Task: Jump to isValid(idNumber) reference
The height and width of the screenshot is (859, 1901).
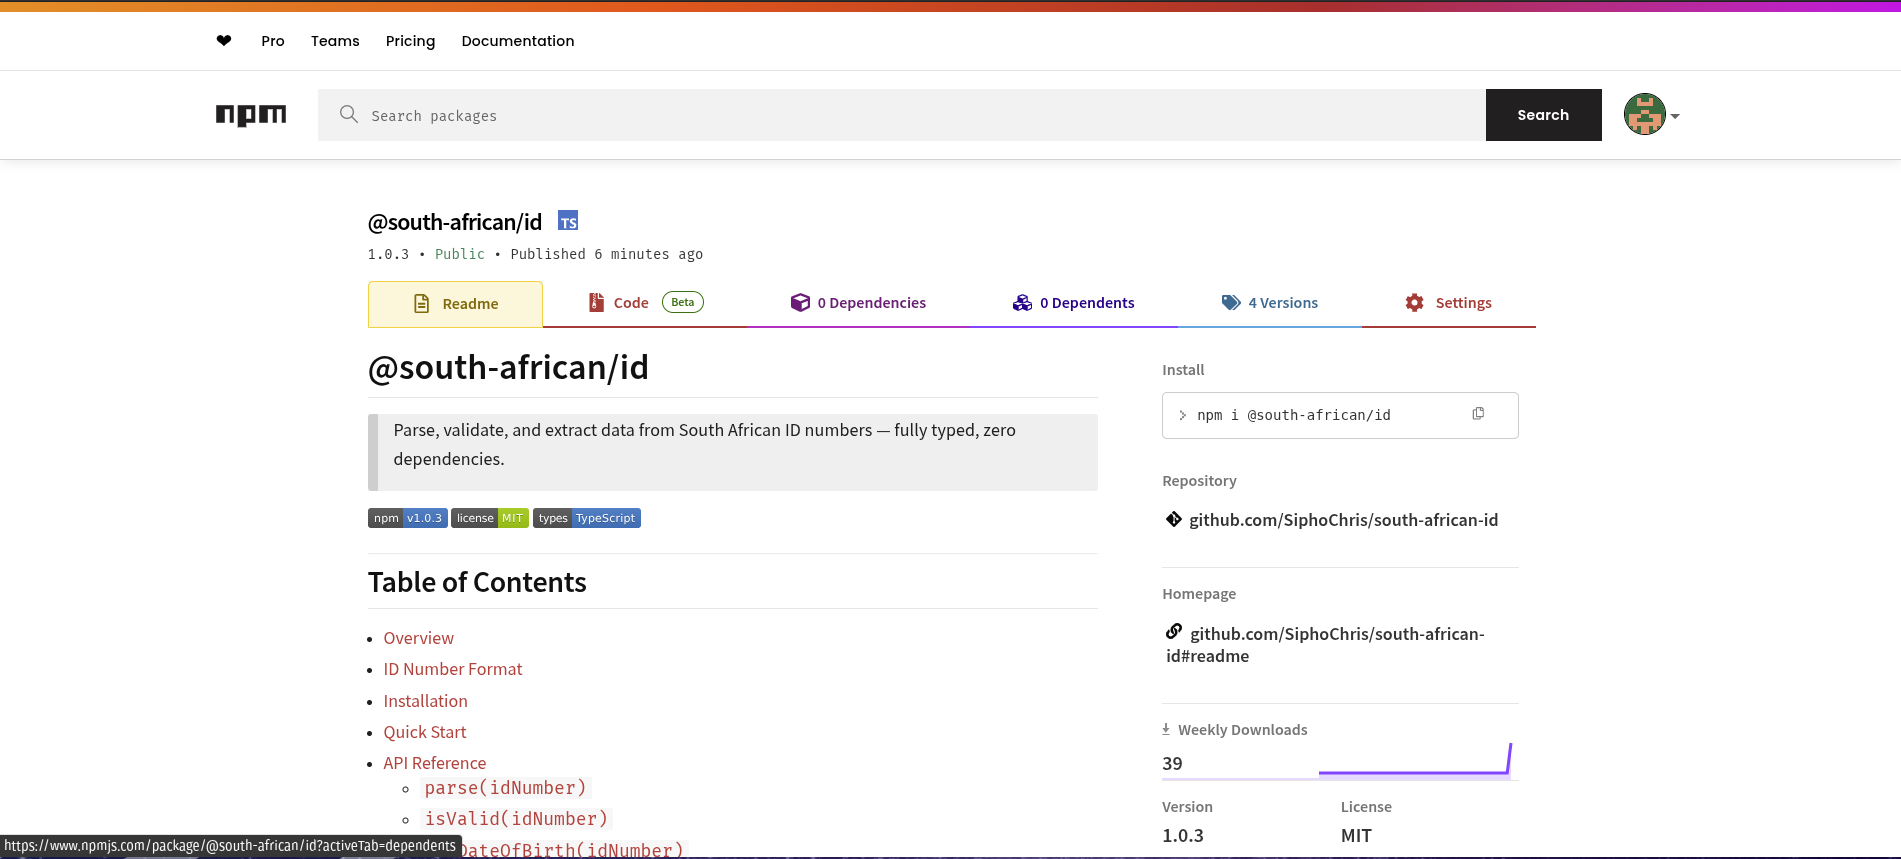Action: click(516, 819)
